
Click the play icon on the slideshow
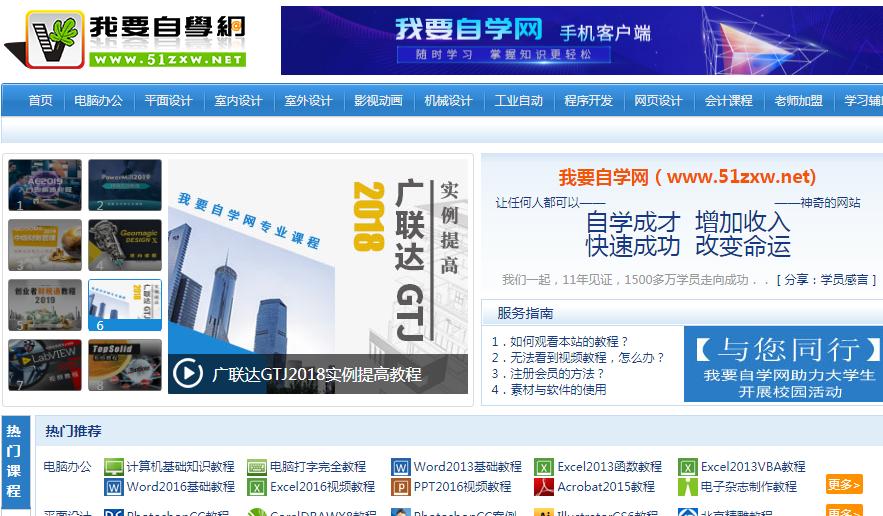(188, 373)
